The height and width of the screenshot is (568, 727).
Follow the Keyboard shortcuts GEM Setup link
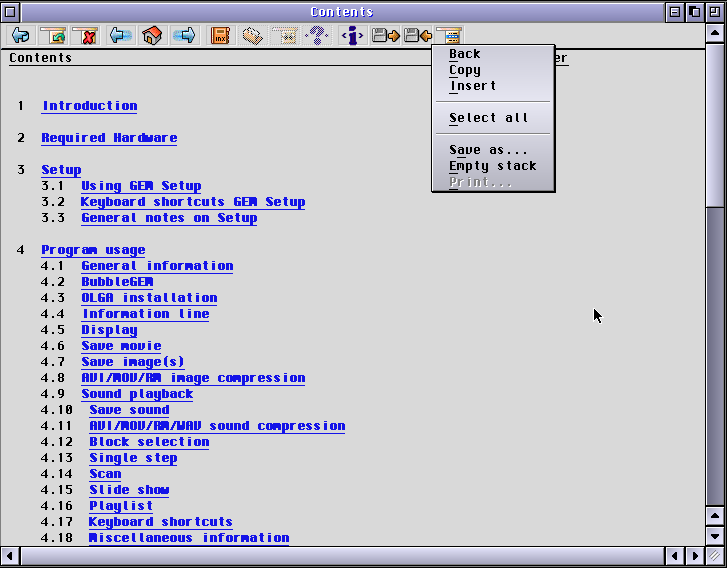(x=193, y=202)
